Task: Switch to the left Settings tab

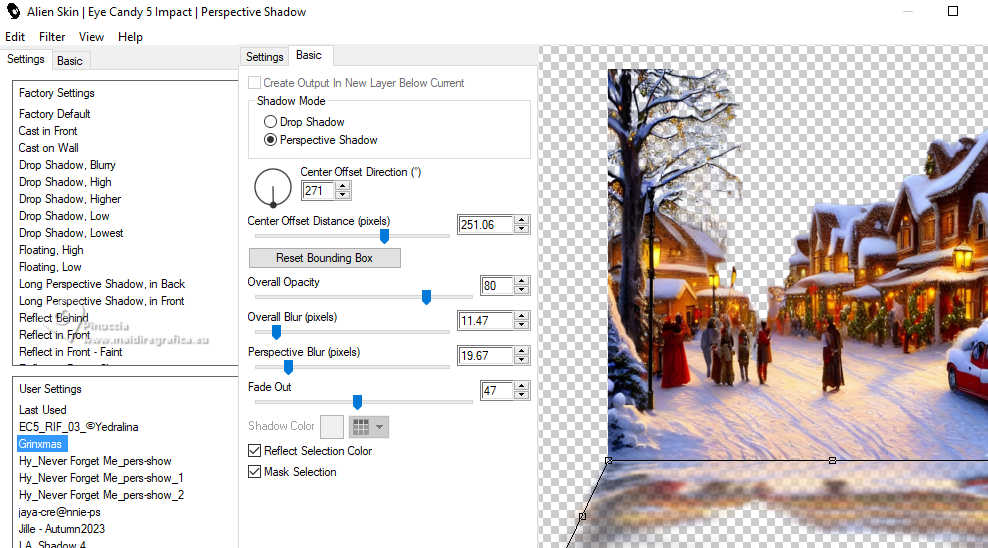Action: tap(26, 59)
